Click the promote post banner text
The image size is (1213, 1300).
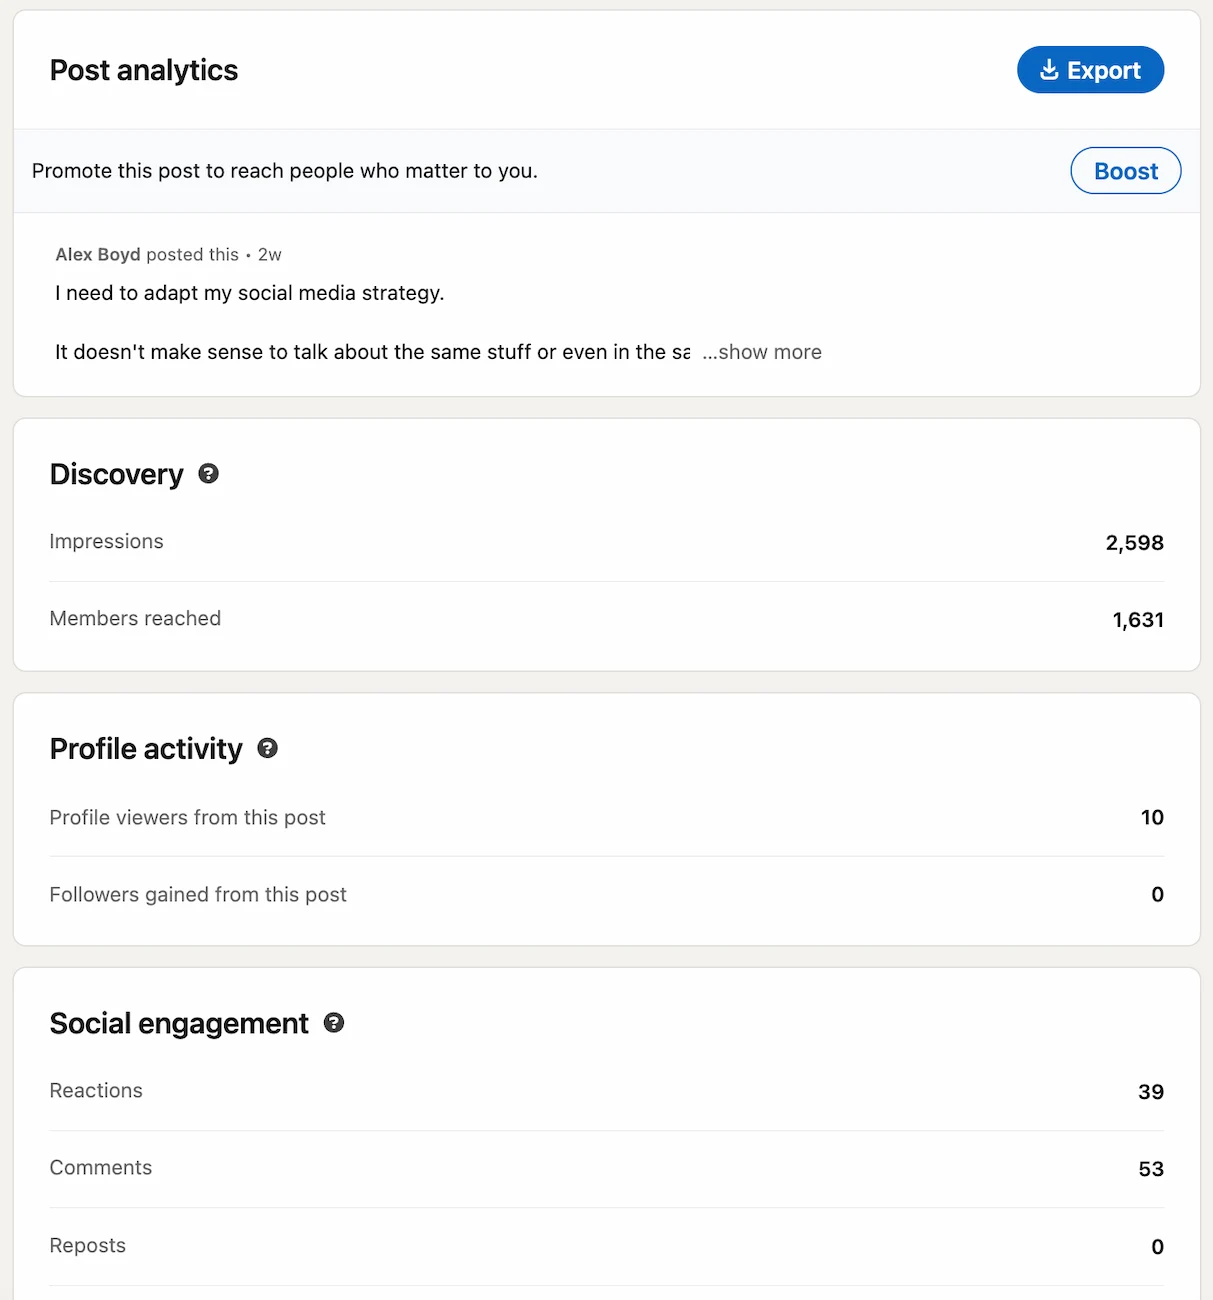284,170
